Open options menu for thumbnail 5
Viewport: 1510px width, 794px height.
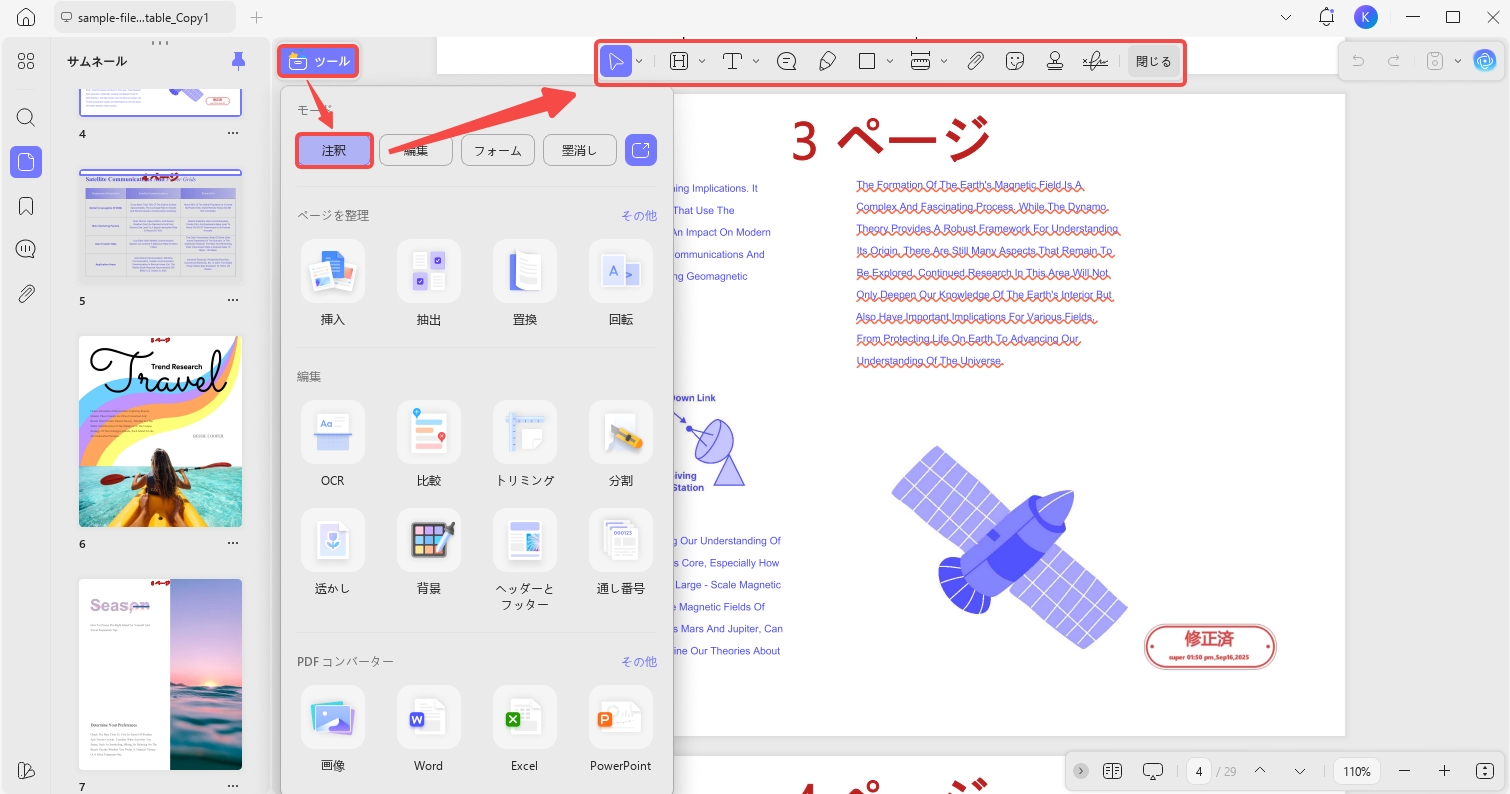point(233,301)
